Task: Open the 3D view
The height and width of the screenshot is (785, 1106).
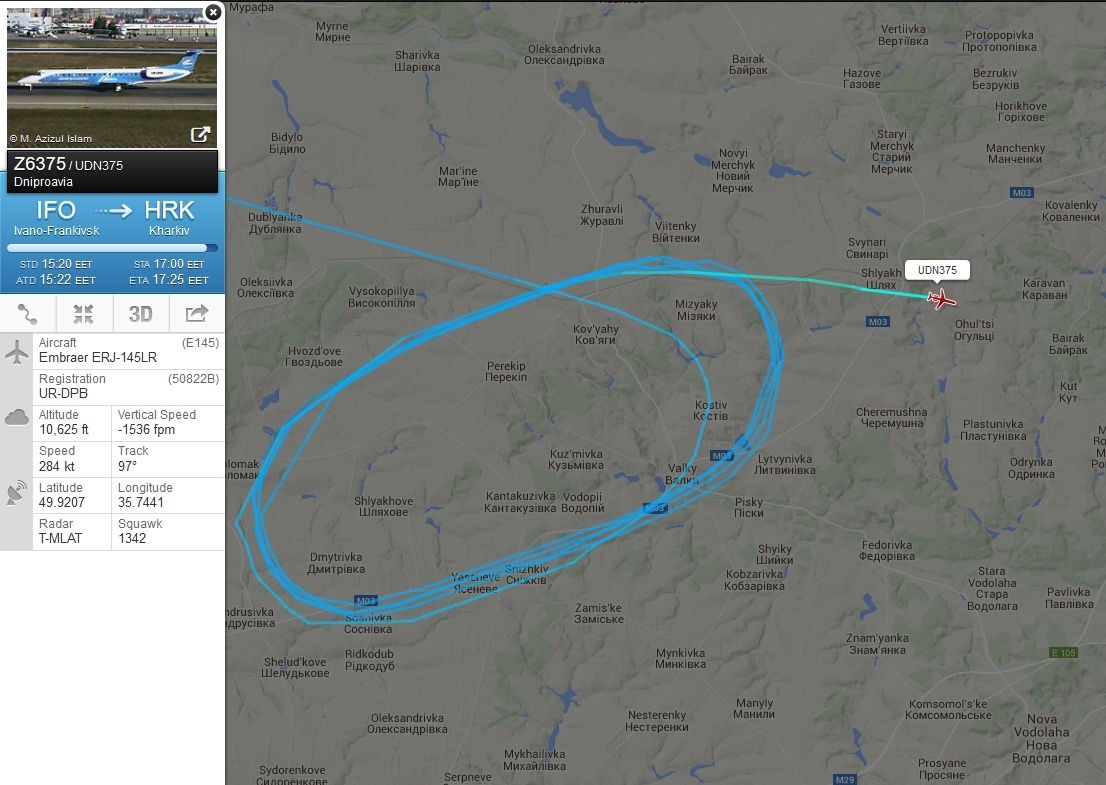Action: click(x=140, y=314)
